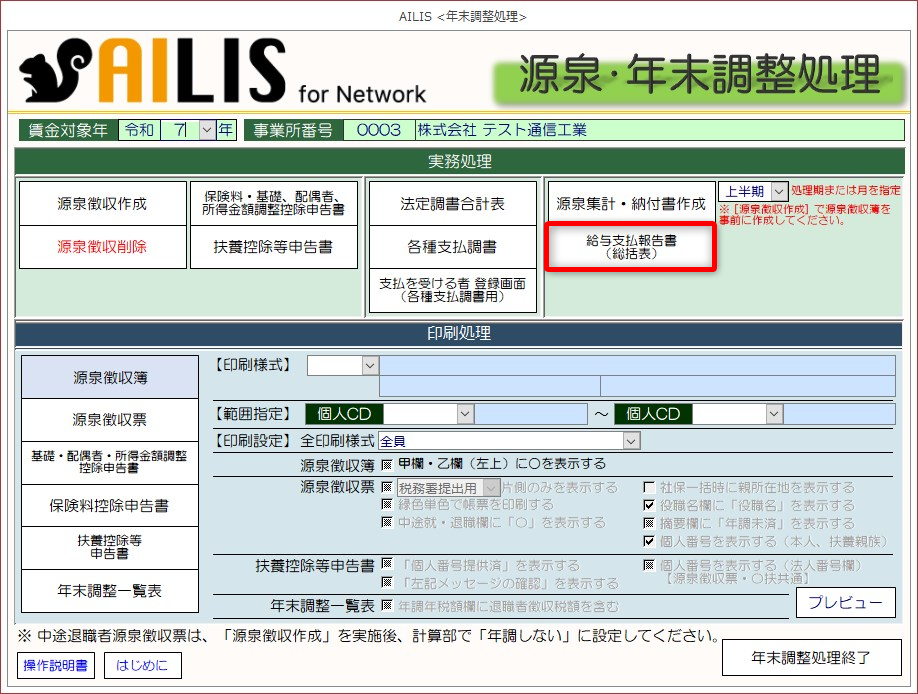The width and height of the screenshot is (918, 694).
Task: Uncheck 役職名欄に「役職名」を表示する
Action: pos(649,505)
